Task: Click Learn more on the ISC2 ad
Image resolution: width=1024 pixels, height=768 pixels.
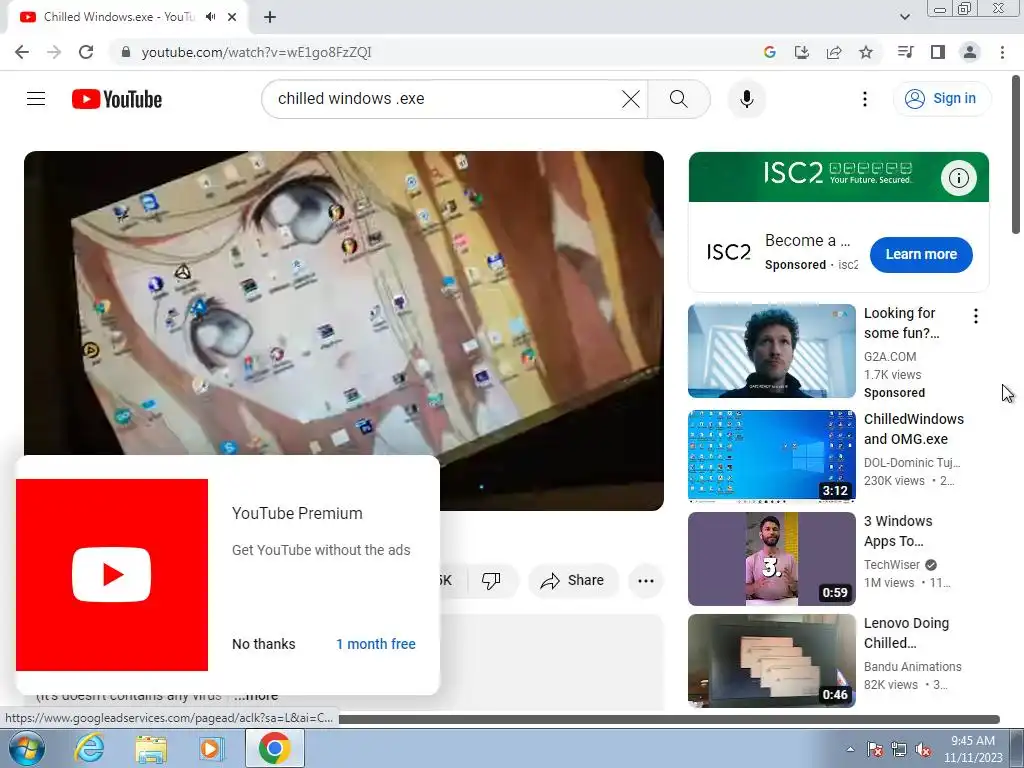Action: 921,255
